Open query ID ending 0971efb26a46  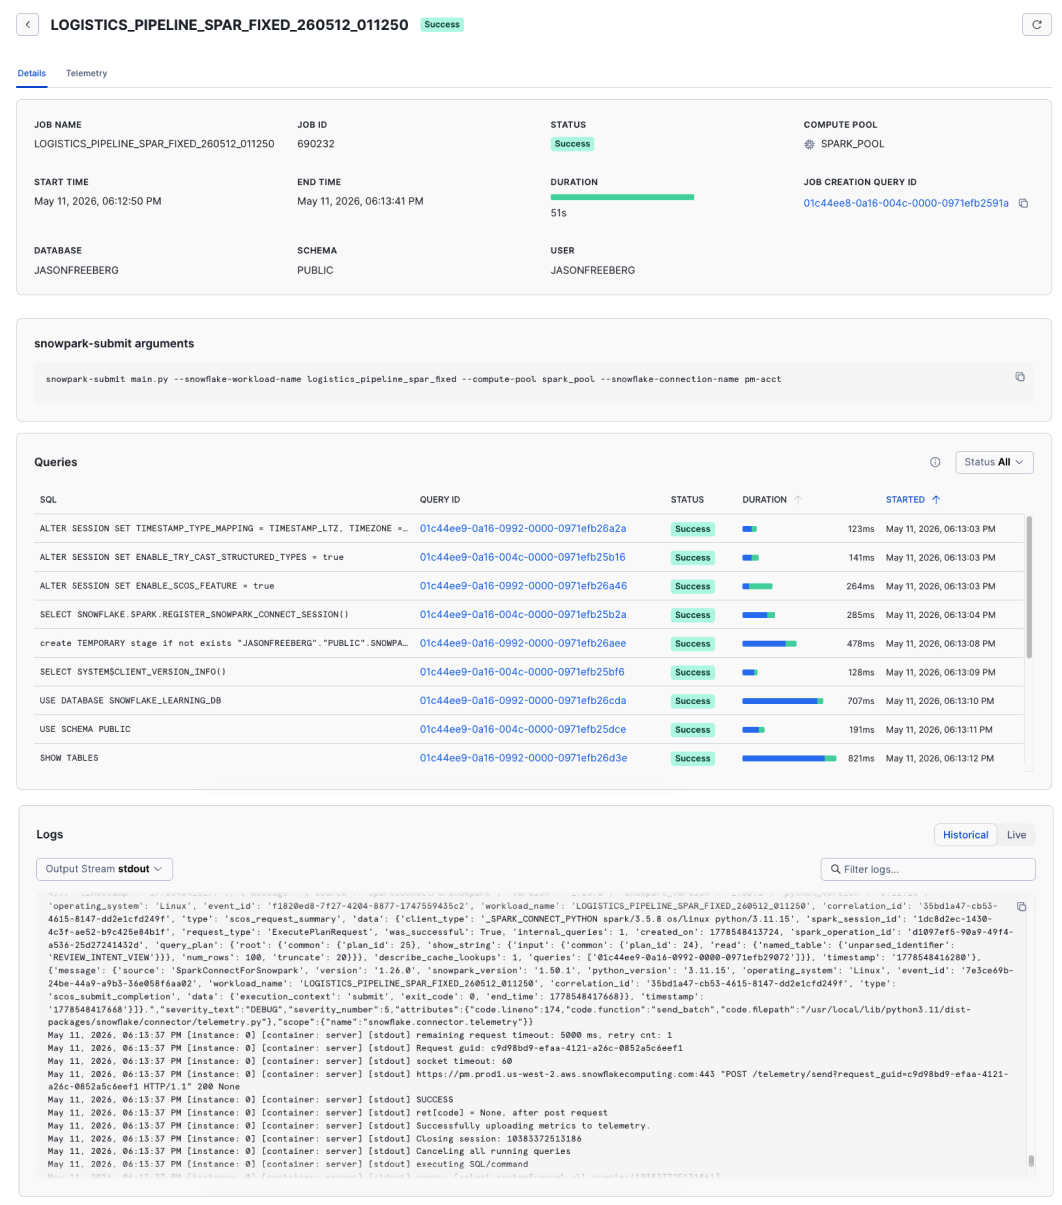[x=523, y=586]
